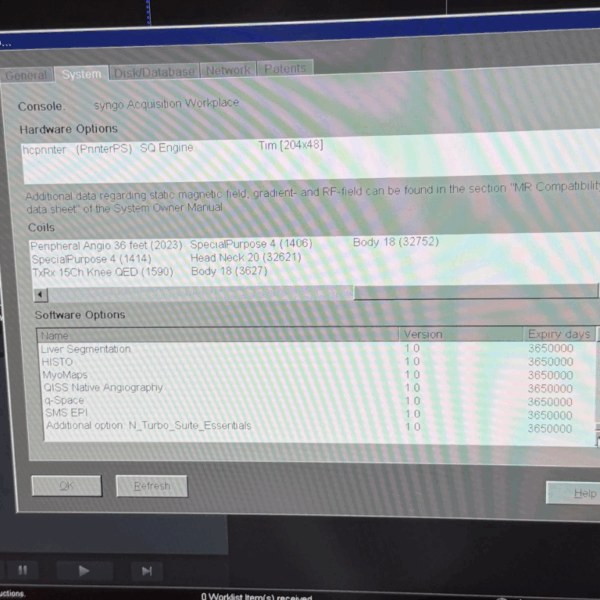This screenshot has width=600, height=600.
Task: Click Liver Segmentation expiry value 3650000
Action: 551,348
